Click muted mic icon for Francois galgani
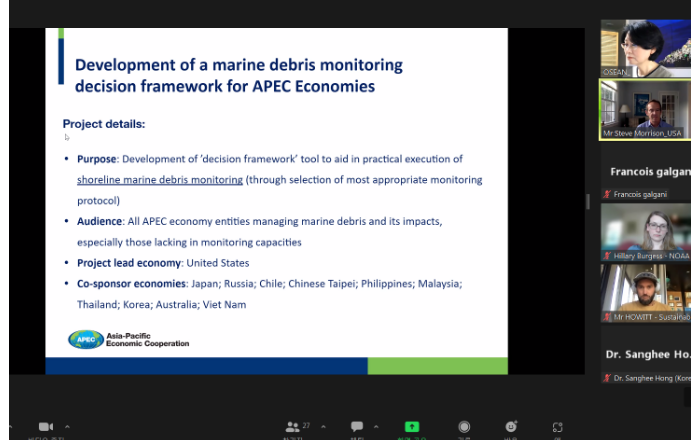691x440 pixels. [607, 194]
